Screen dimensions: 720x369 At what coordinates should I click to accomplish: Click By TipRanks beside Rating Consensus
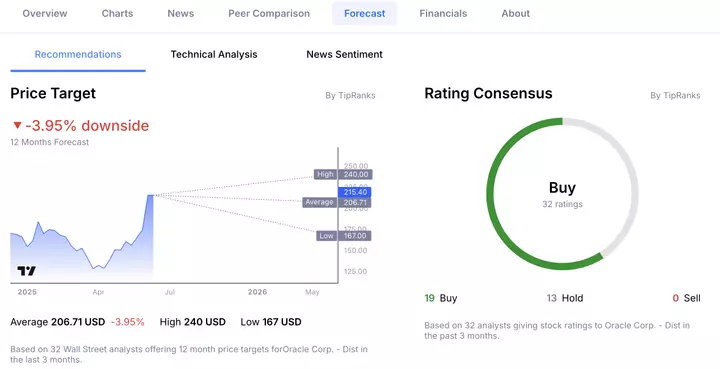tap(675, 95)
